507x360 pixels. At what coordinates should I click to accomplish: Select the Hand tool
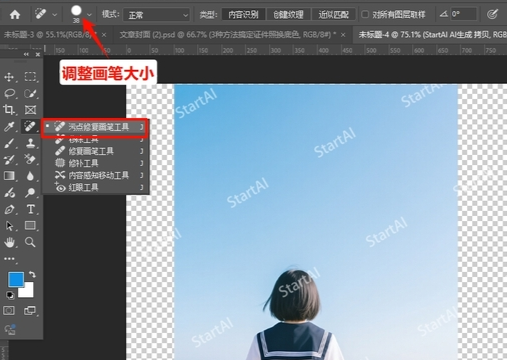point(9,242)
